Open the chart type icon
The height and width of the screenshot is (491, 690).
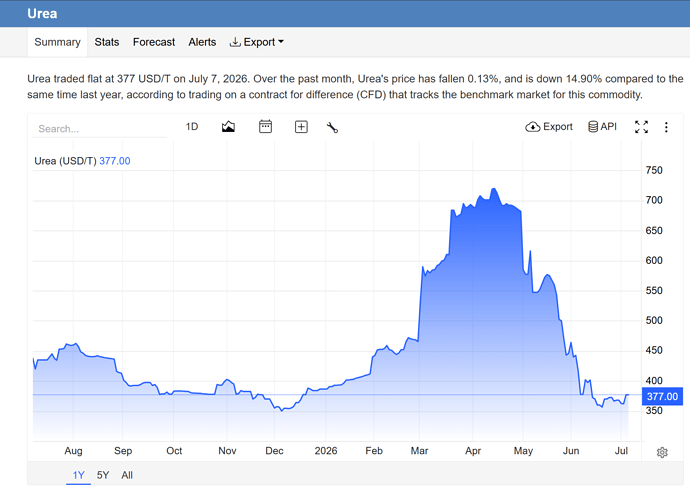click(x=228, y=127)
